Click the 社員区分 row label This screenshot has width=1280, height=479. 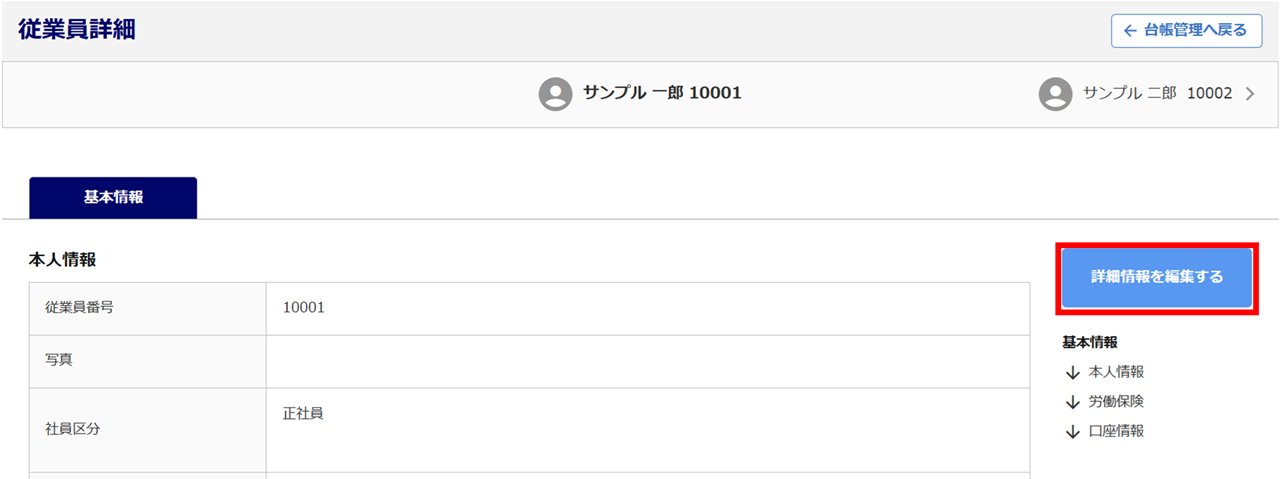(148, 430)
